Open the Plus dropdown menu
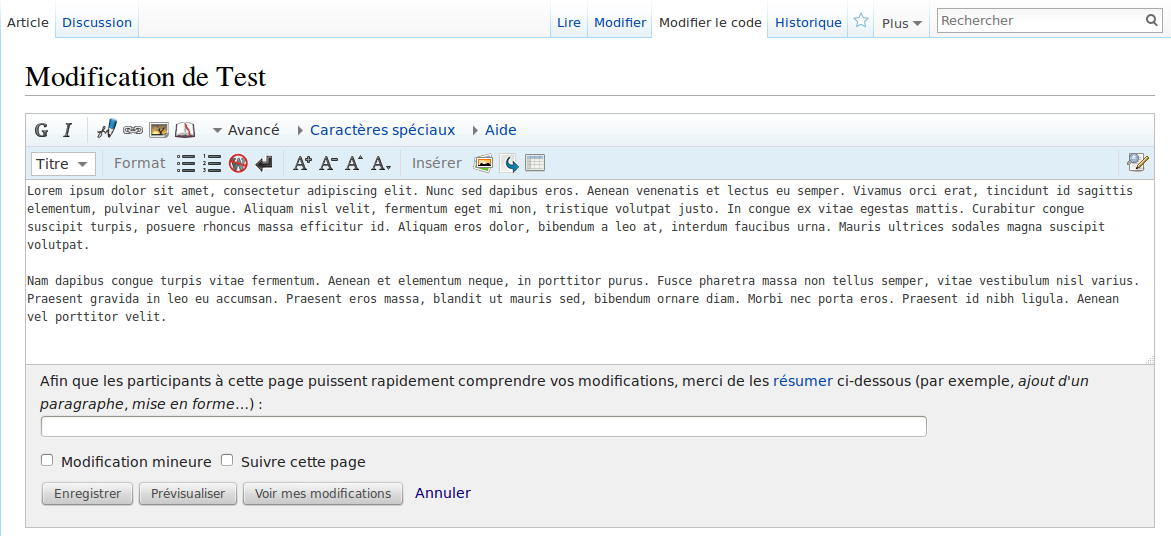This screenshot has height=538, width=1171. [901, 23]
